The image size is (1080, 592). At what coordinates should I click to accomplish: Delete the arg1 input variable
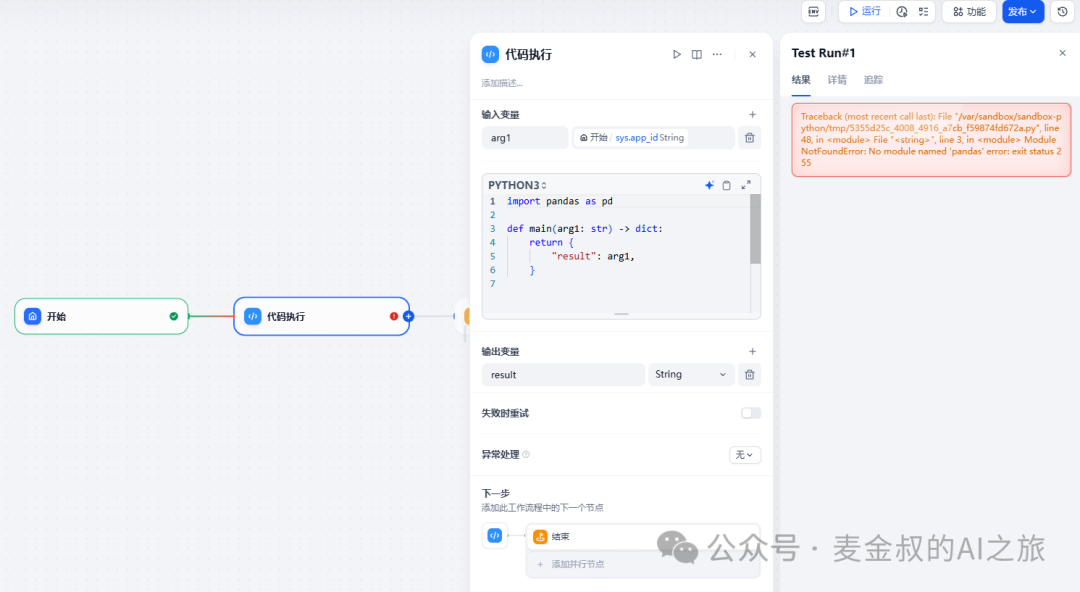pyautogui.click(x=749, y=138)
